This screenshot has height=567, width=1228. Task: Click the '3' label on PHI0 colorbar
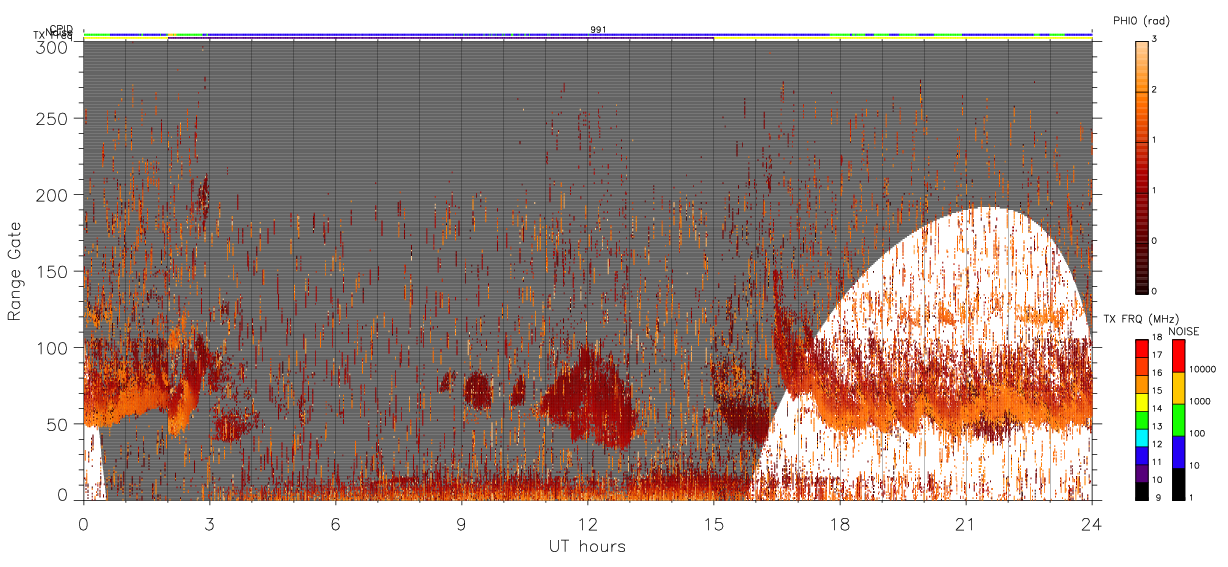1154,39
